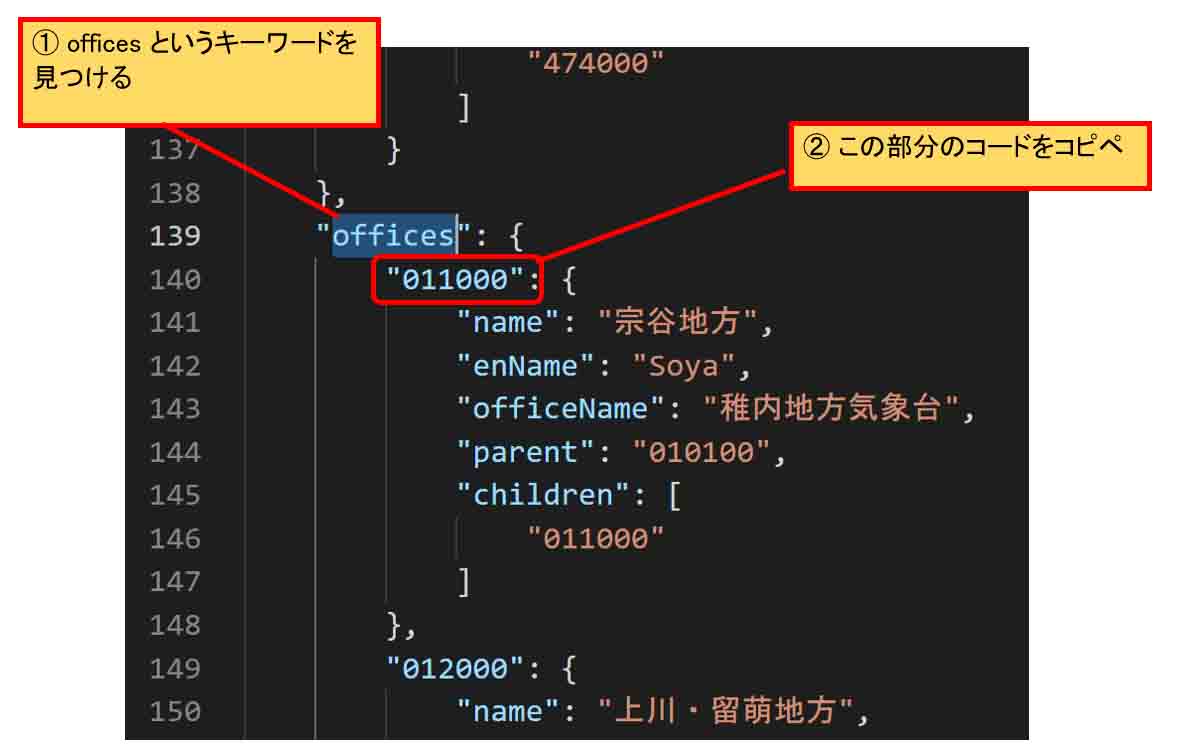Click the "012000" object key
This screenshot has width=1202, height=755.
[455, 668]
